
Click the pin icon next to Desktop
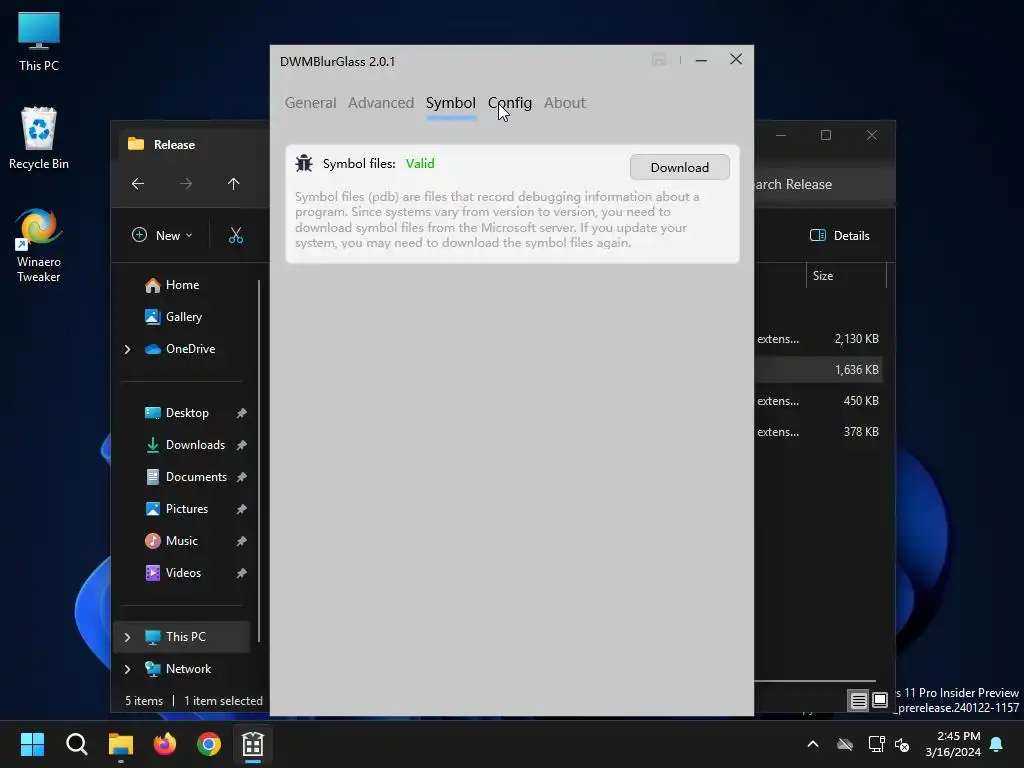pyautogui.click(x=242, y=413)
